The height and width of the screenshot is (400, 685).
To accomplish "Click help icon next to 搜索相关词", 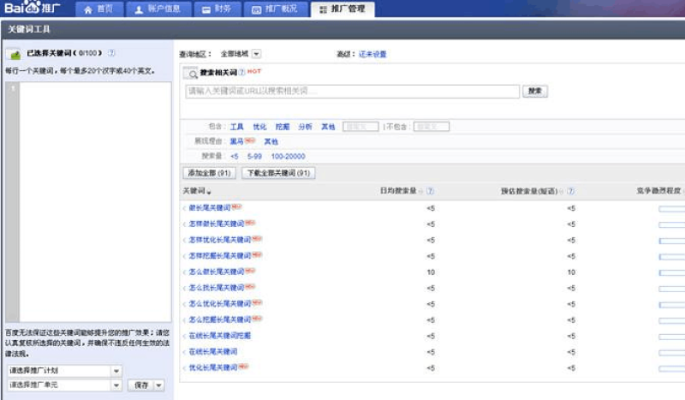I will (242, 72).
